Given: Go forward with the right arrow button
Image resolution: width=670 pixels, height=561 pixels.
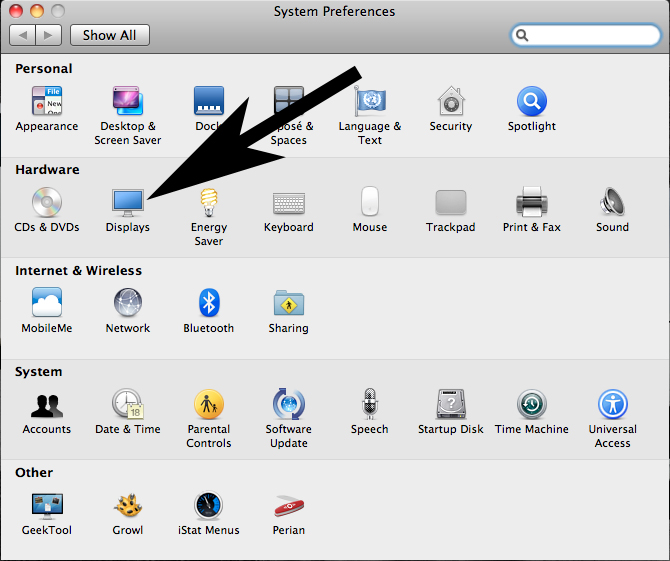Looking at the screenshot, I should (x=49, y=35).
